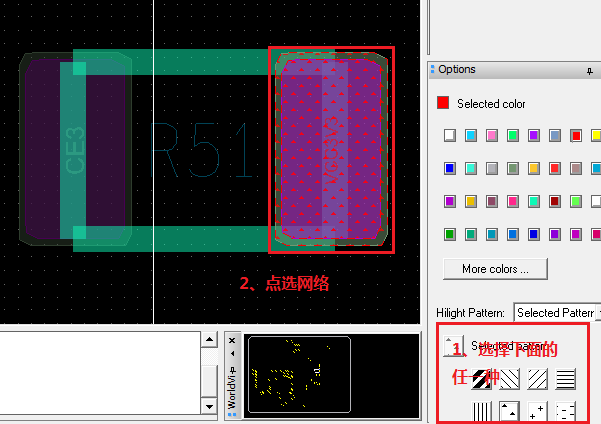Select the horizontal lines highlight pattern

point(565,378)
